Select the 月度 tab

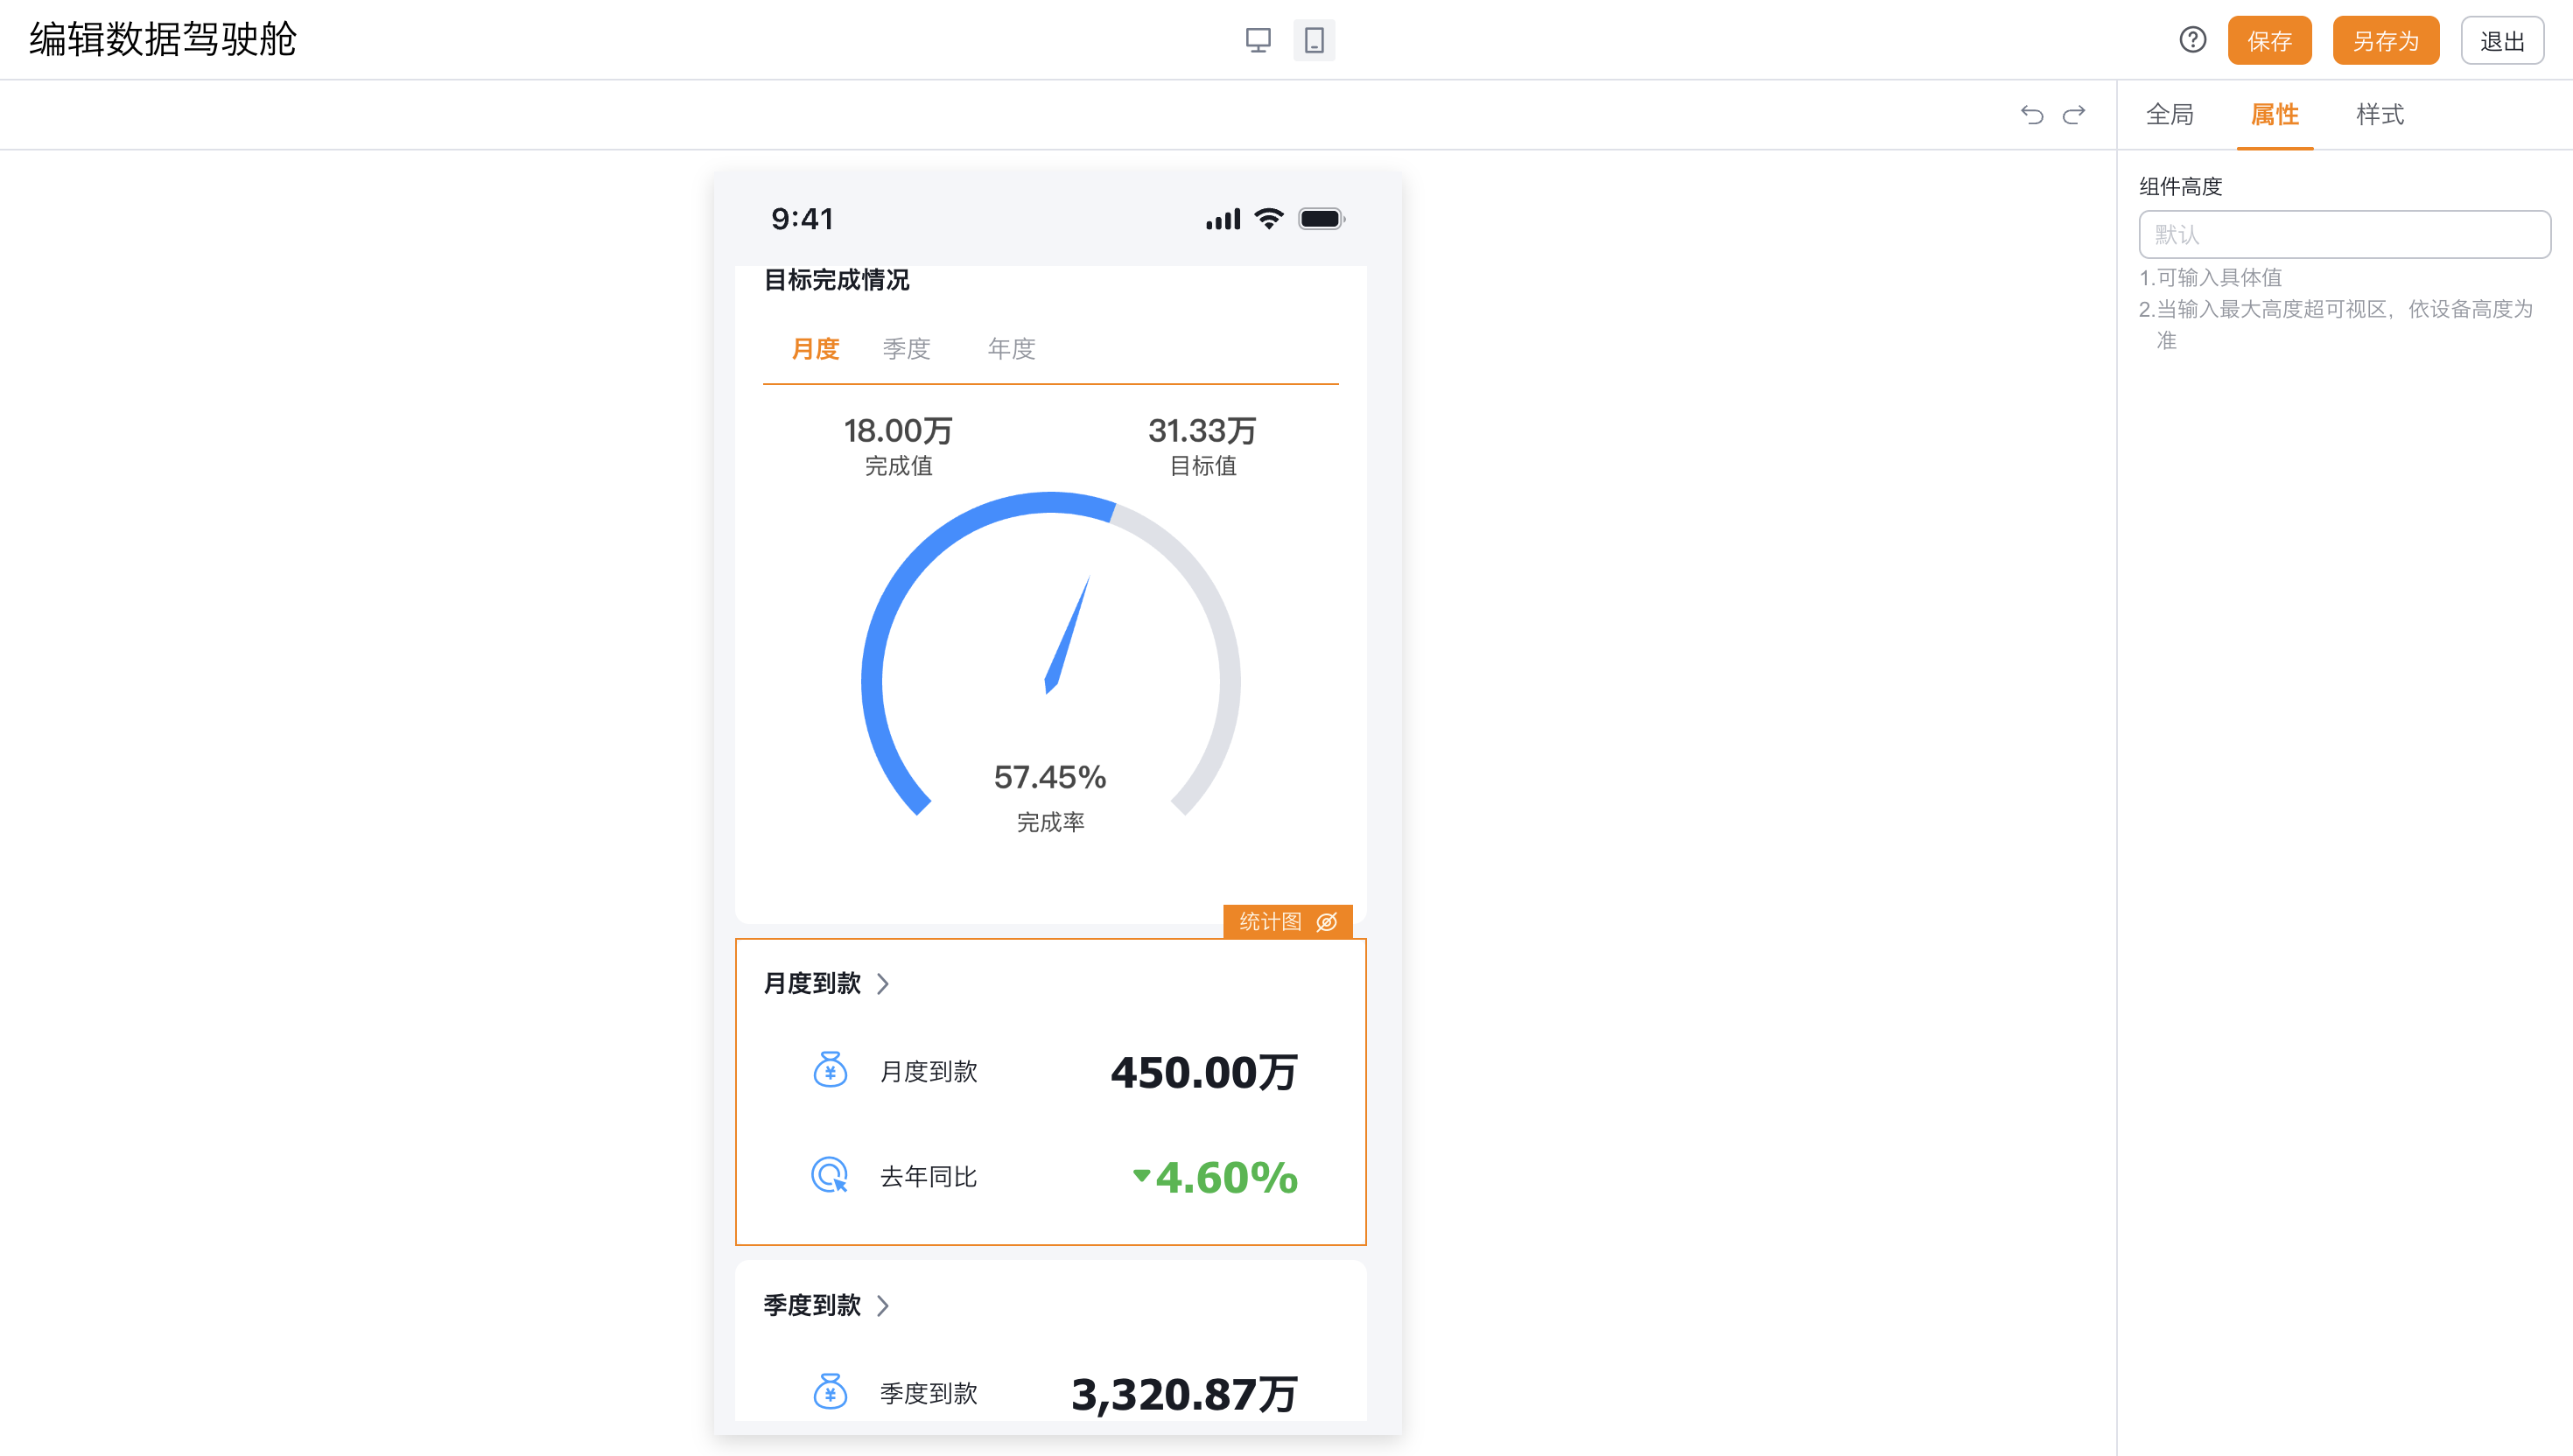click(x=815, y=349)
